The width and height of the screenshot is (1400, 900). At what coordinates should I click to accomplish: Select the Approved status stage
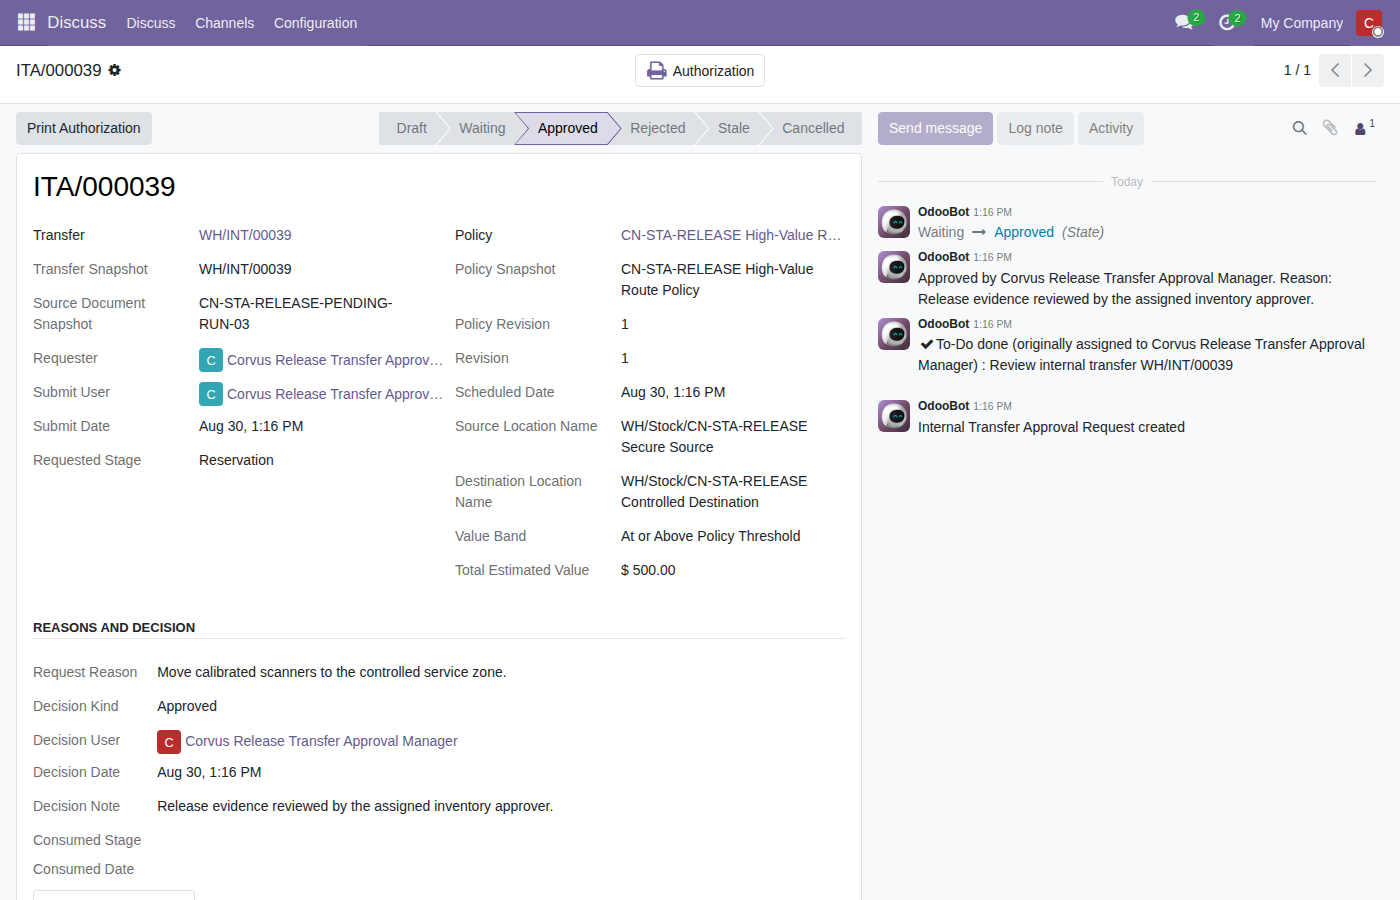[567, 128]
